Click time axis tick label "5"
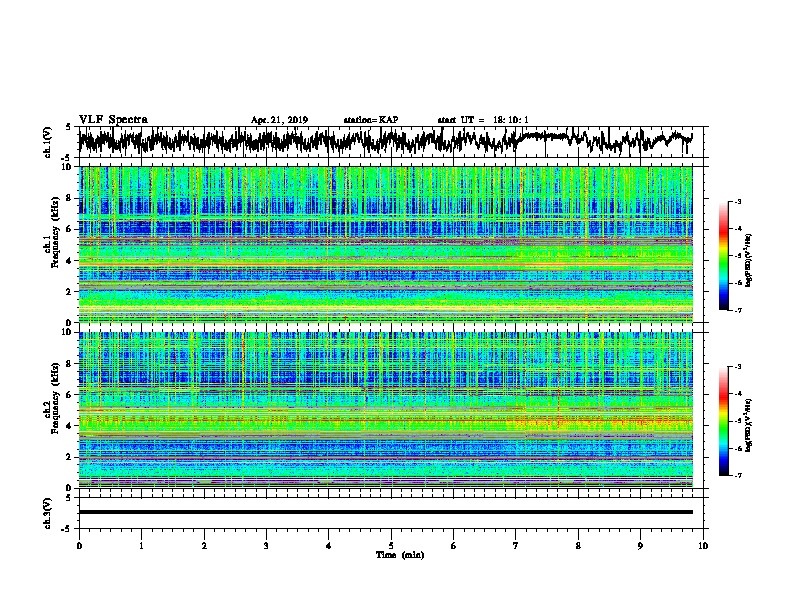Viewport: 792px width, 612px height. [x=391, y=546]
